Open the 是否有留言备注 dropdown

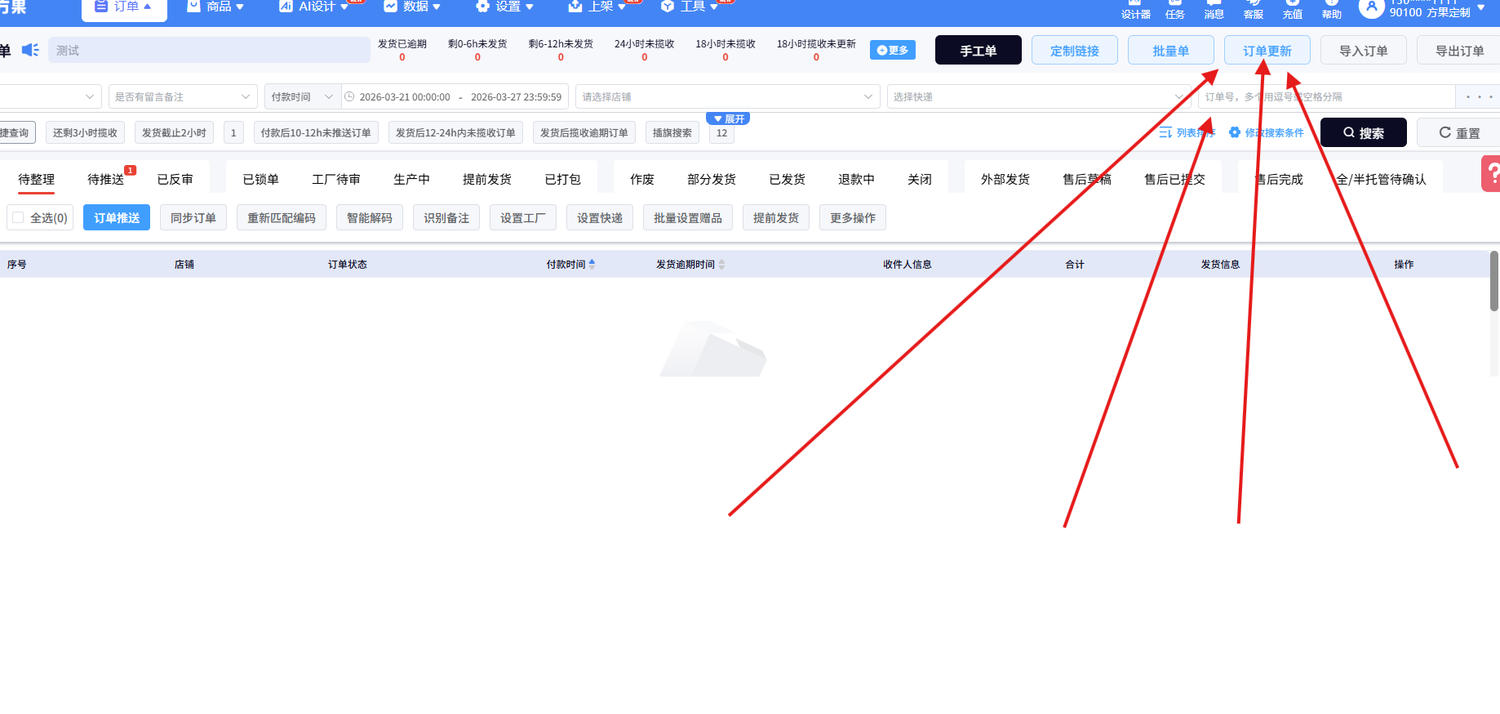point(183,97)
